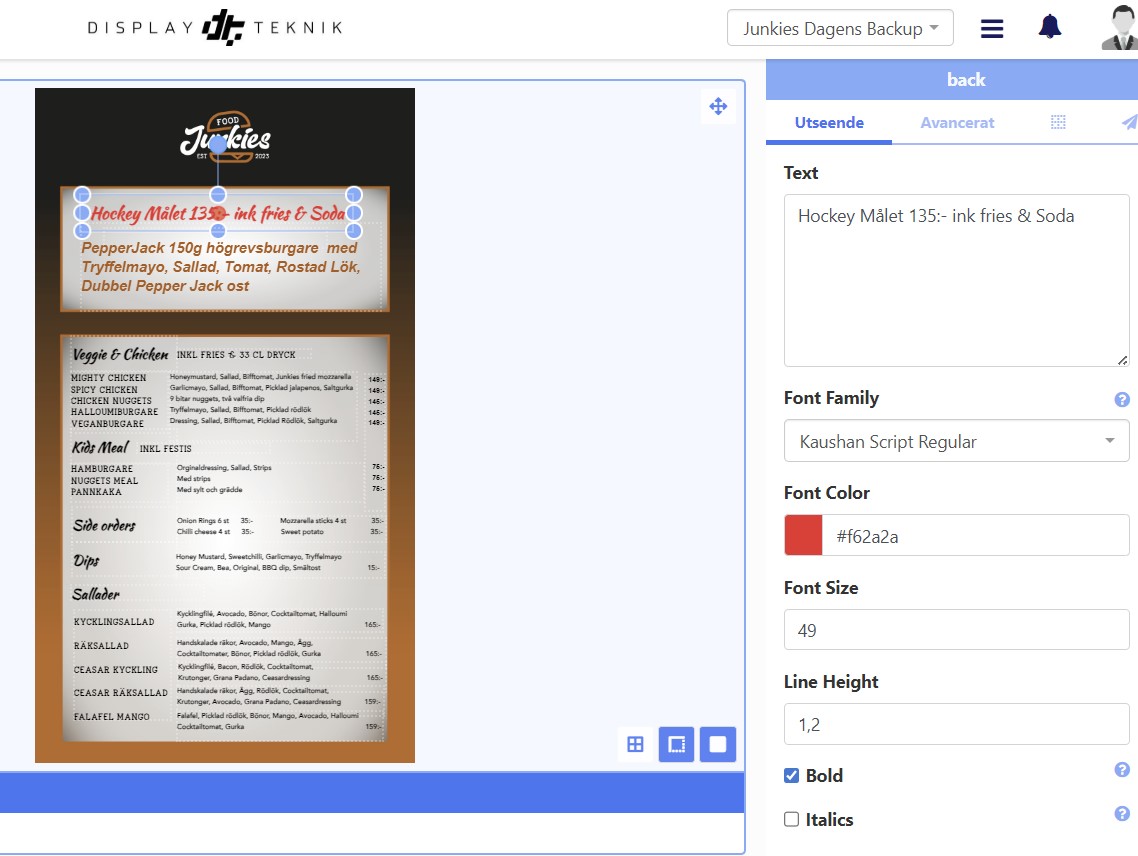
Task: Open the user profile avatar
Action: coord(1121,28)
